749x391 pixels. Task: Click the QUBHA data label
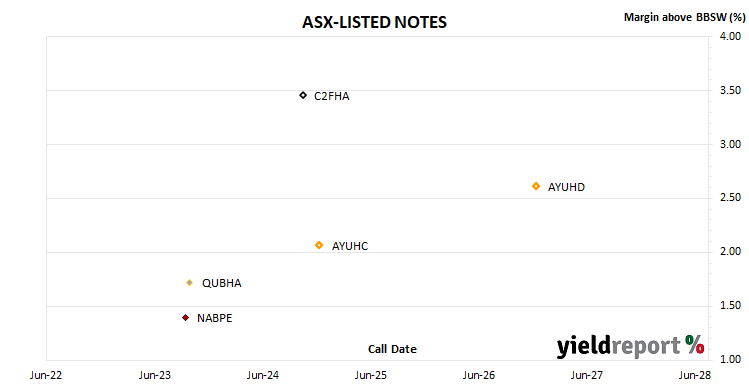222,283
